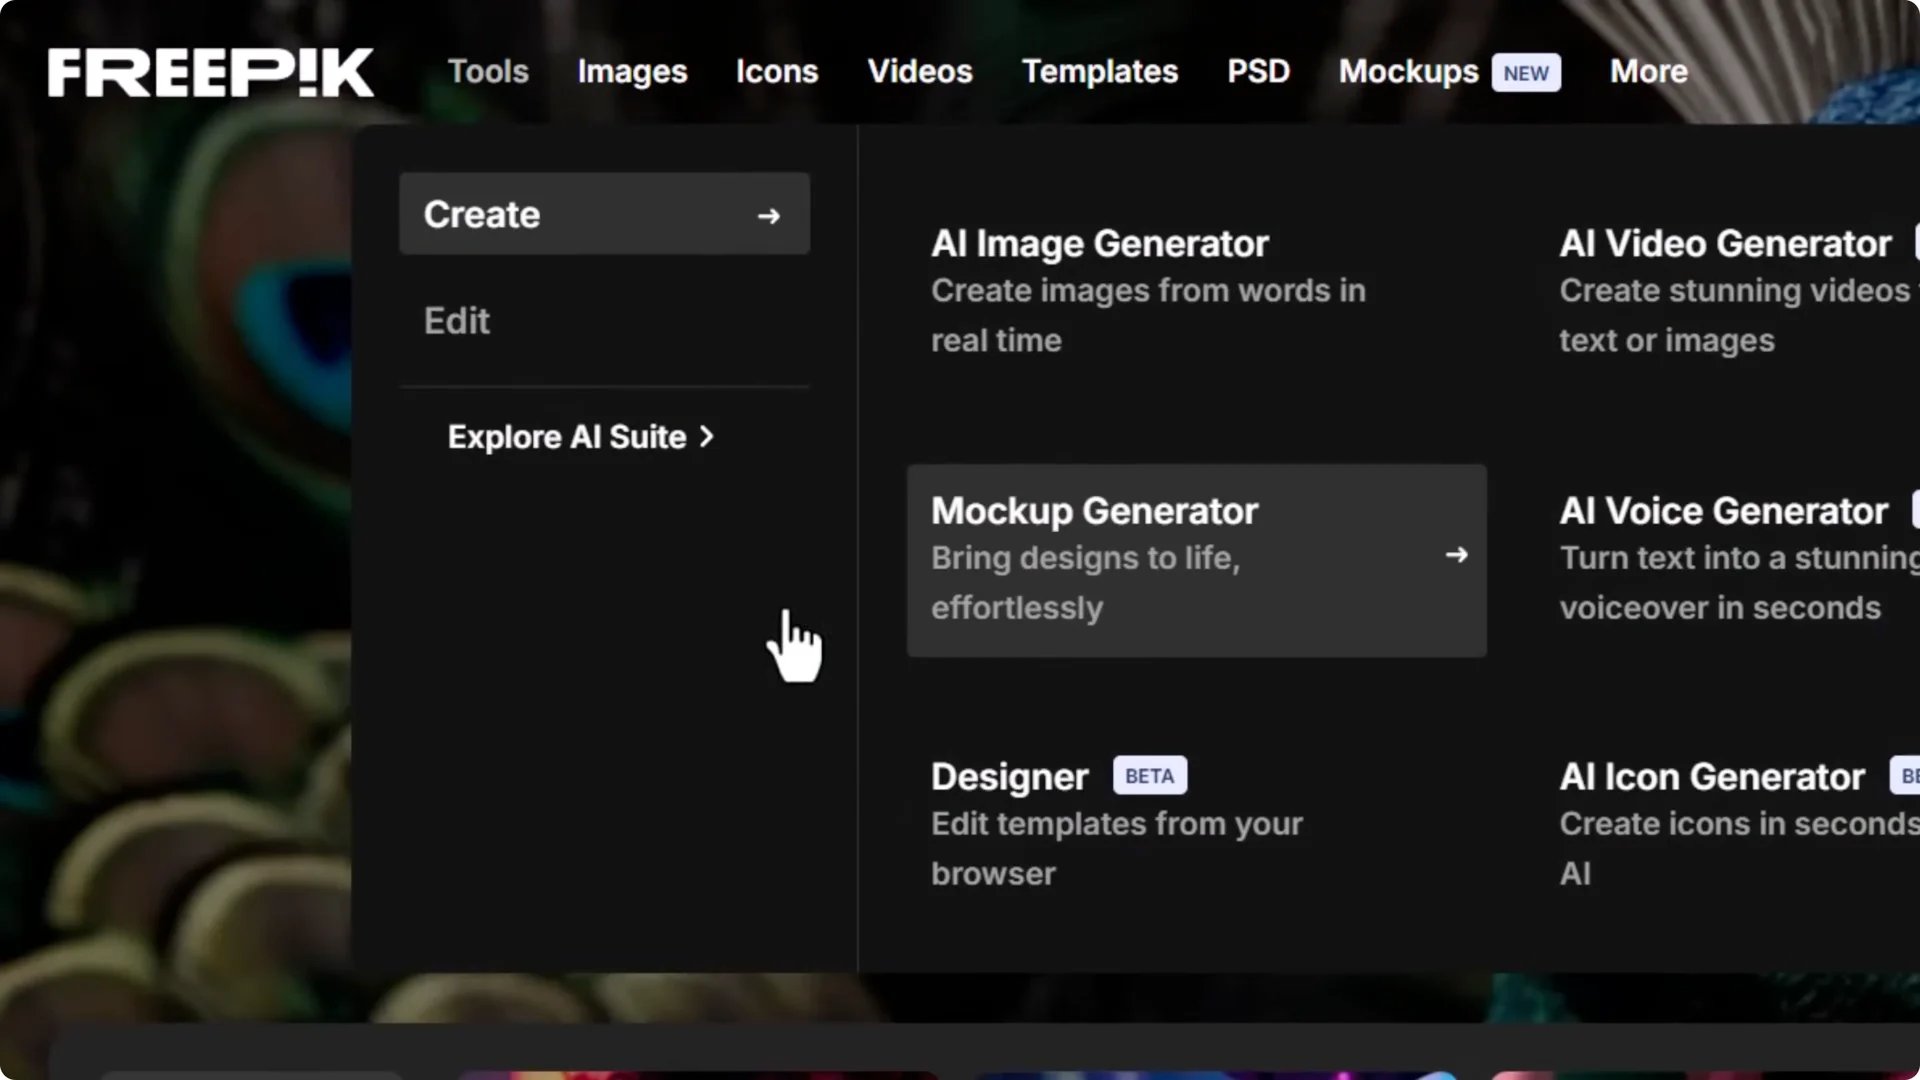Expand Explore AI Suite with its chevron
The width and height of the screenshot is (1920, 1080).
708,436
